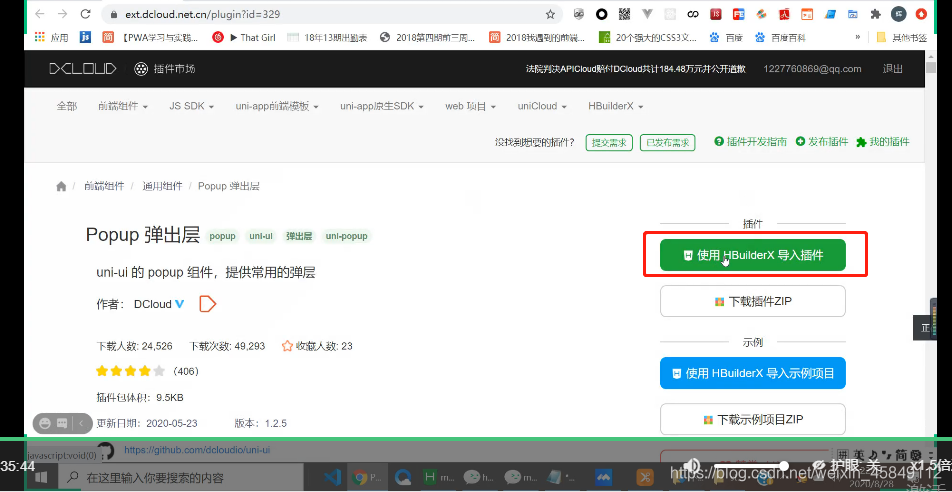Expand the HBuilderX dropdown menu
This screenshot has height=492, width=952.
616,106
